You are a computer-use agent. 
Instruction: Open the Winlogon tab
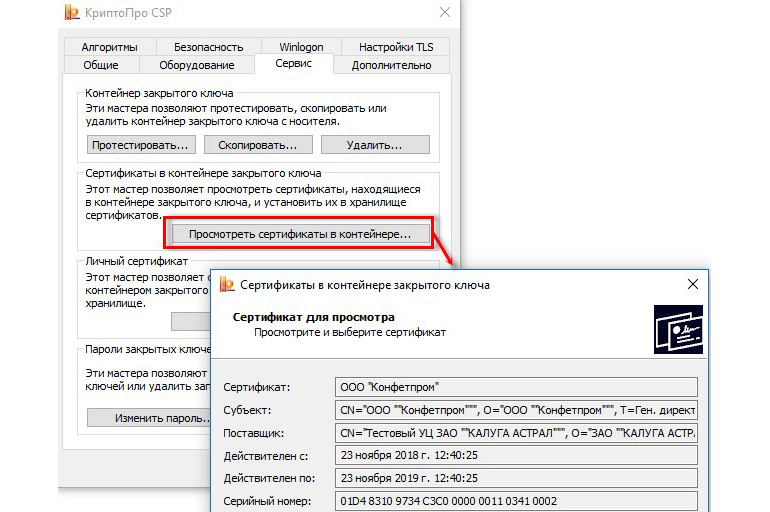pyautogui.click(x=301, y=47)
